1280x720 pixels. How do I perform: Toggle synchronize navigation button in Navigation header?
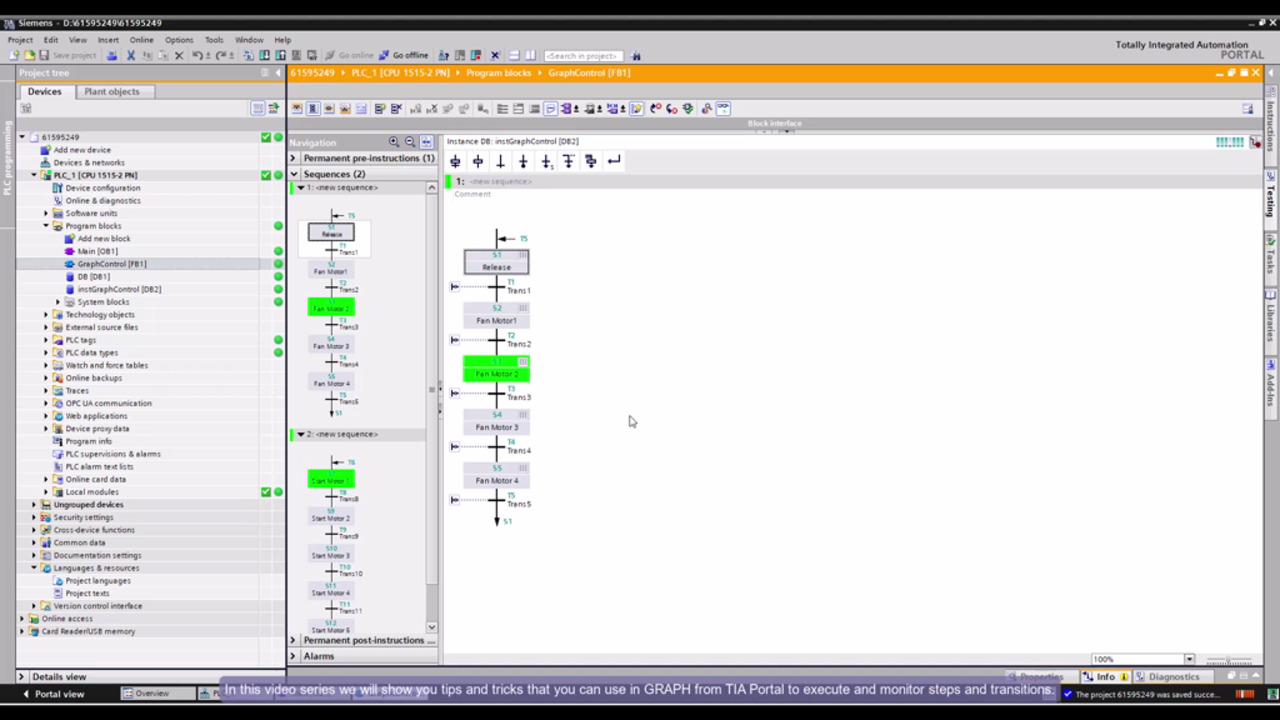coord(426,142)
